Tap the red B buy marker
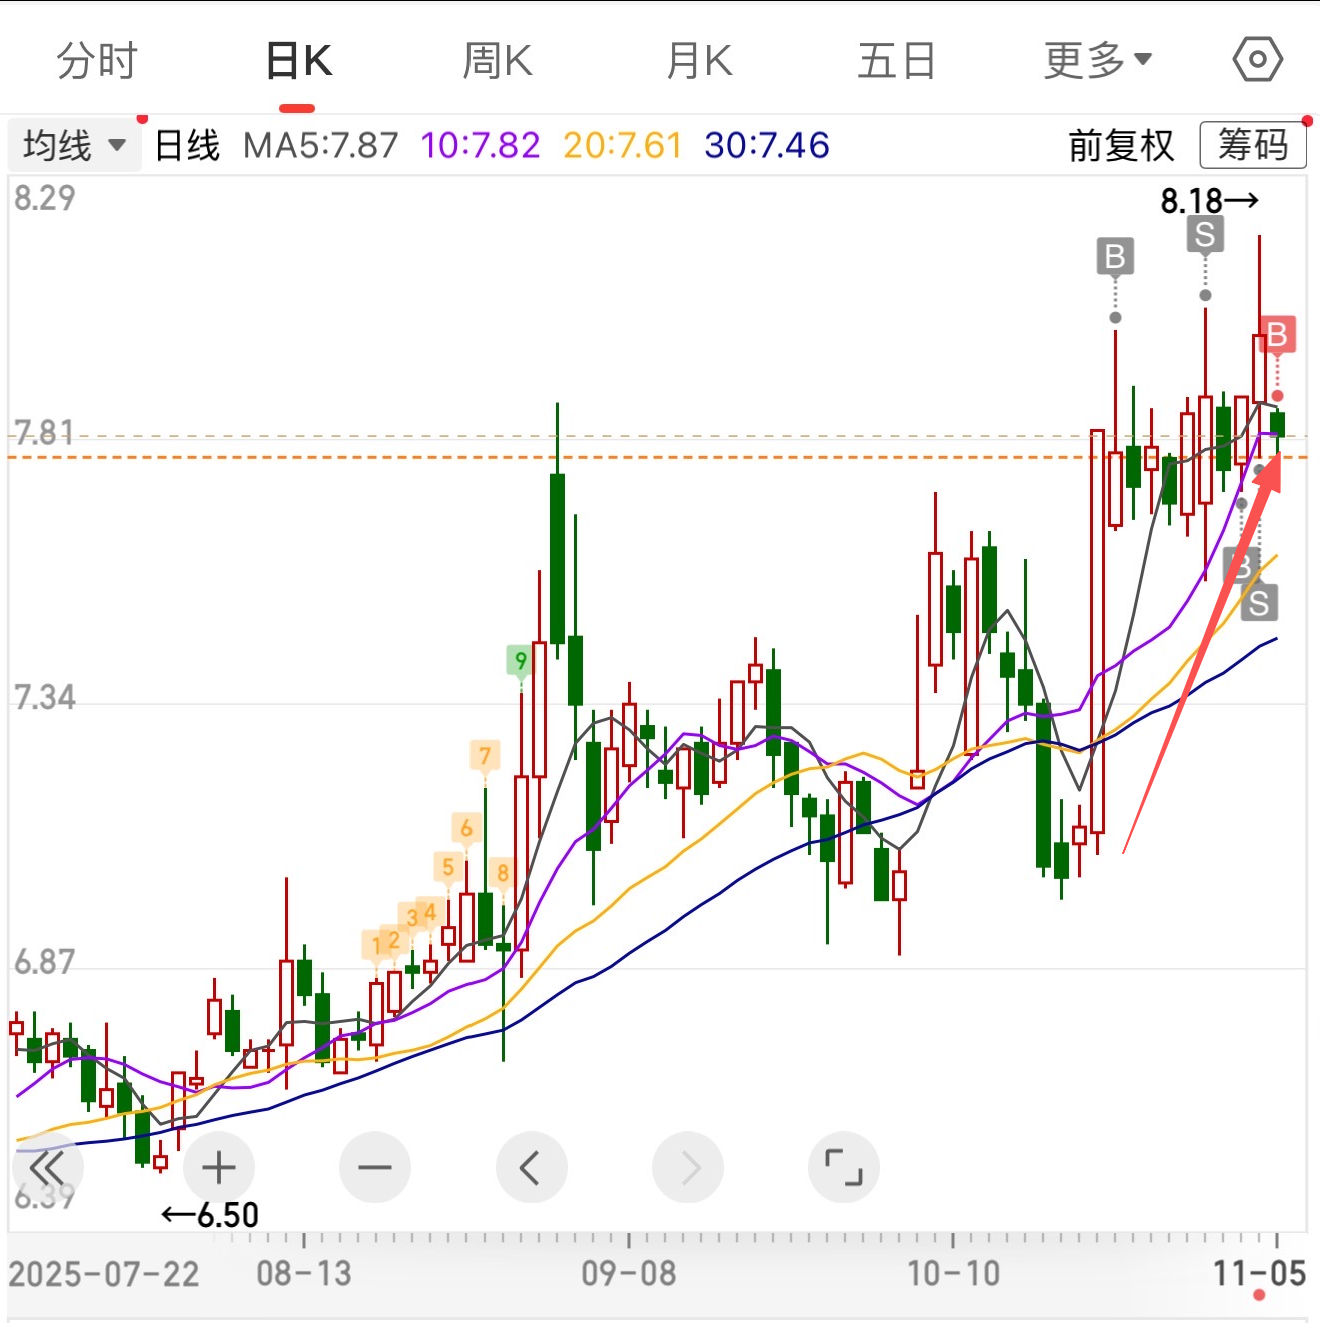1320x1323 pixels. (x=1277, y=335)
